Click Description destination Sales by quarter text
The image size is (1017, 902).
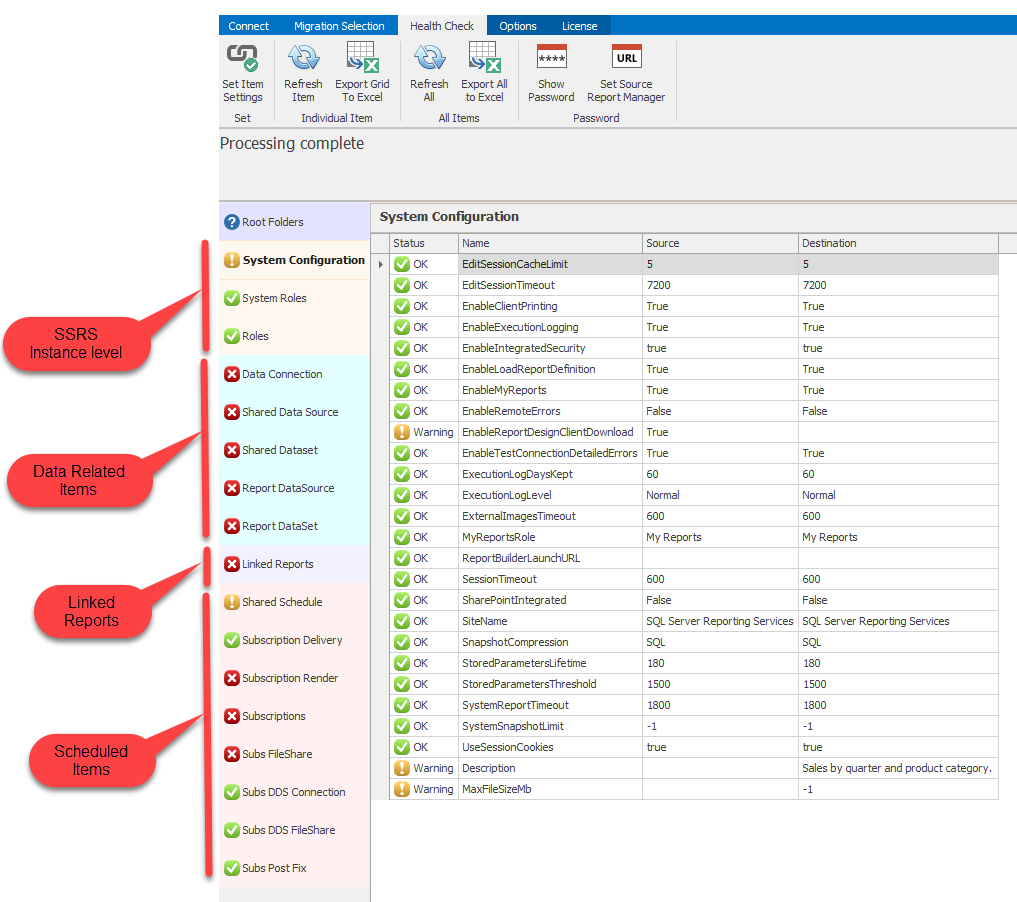point(896,768)
